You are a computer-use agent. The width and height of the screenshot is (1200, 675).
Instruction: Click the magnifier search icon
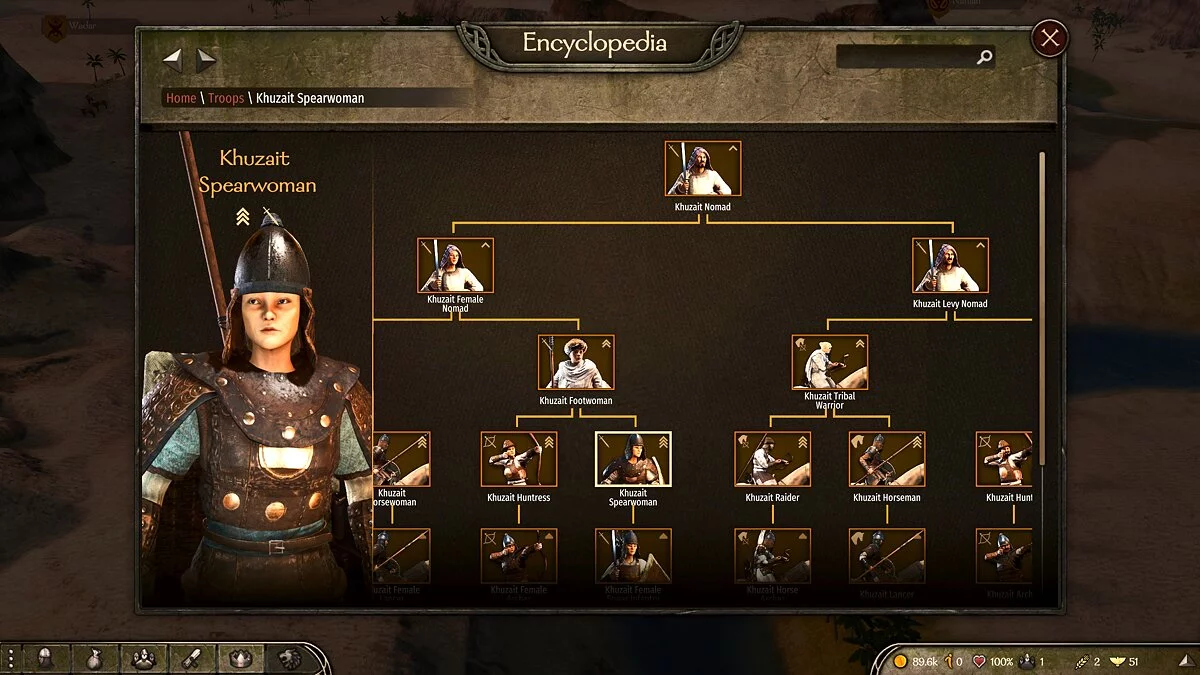click(x=984, y=58)
